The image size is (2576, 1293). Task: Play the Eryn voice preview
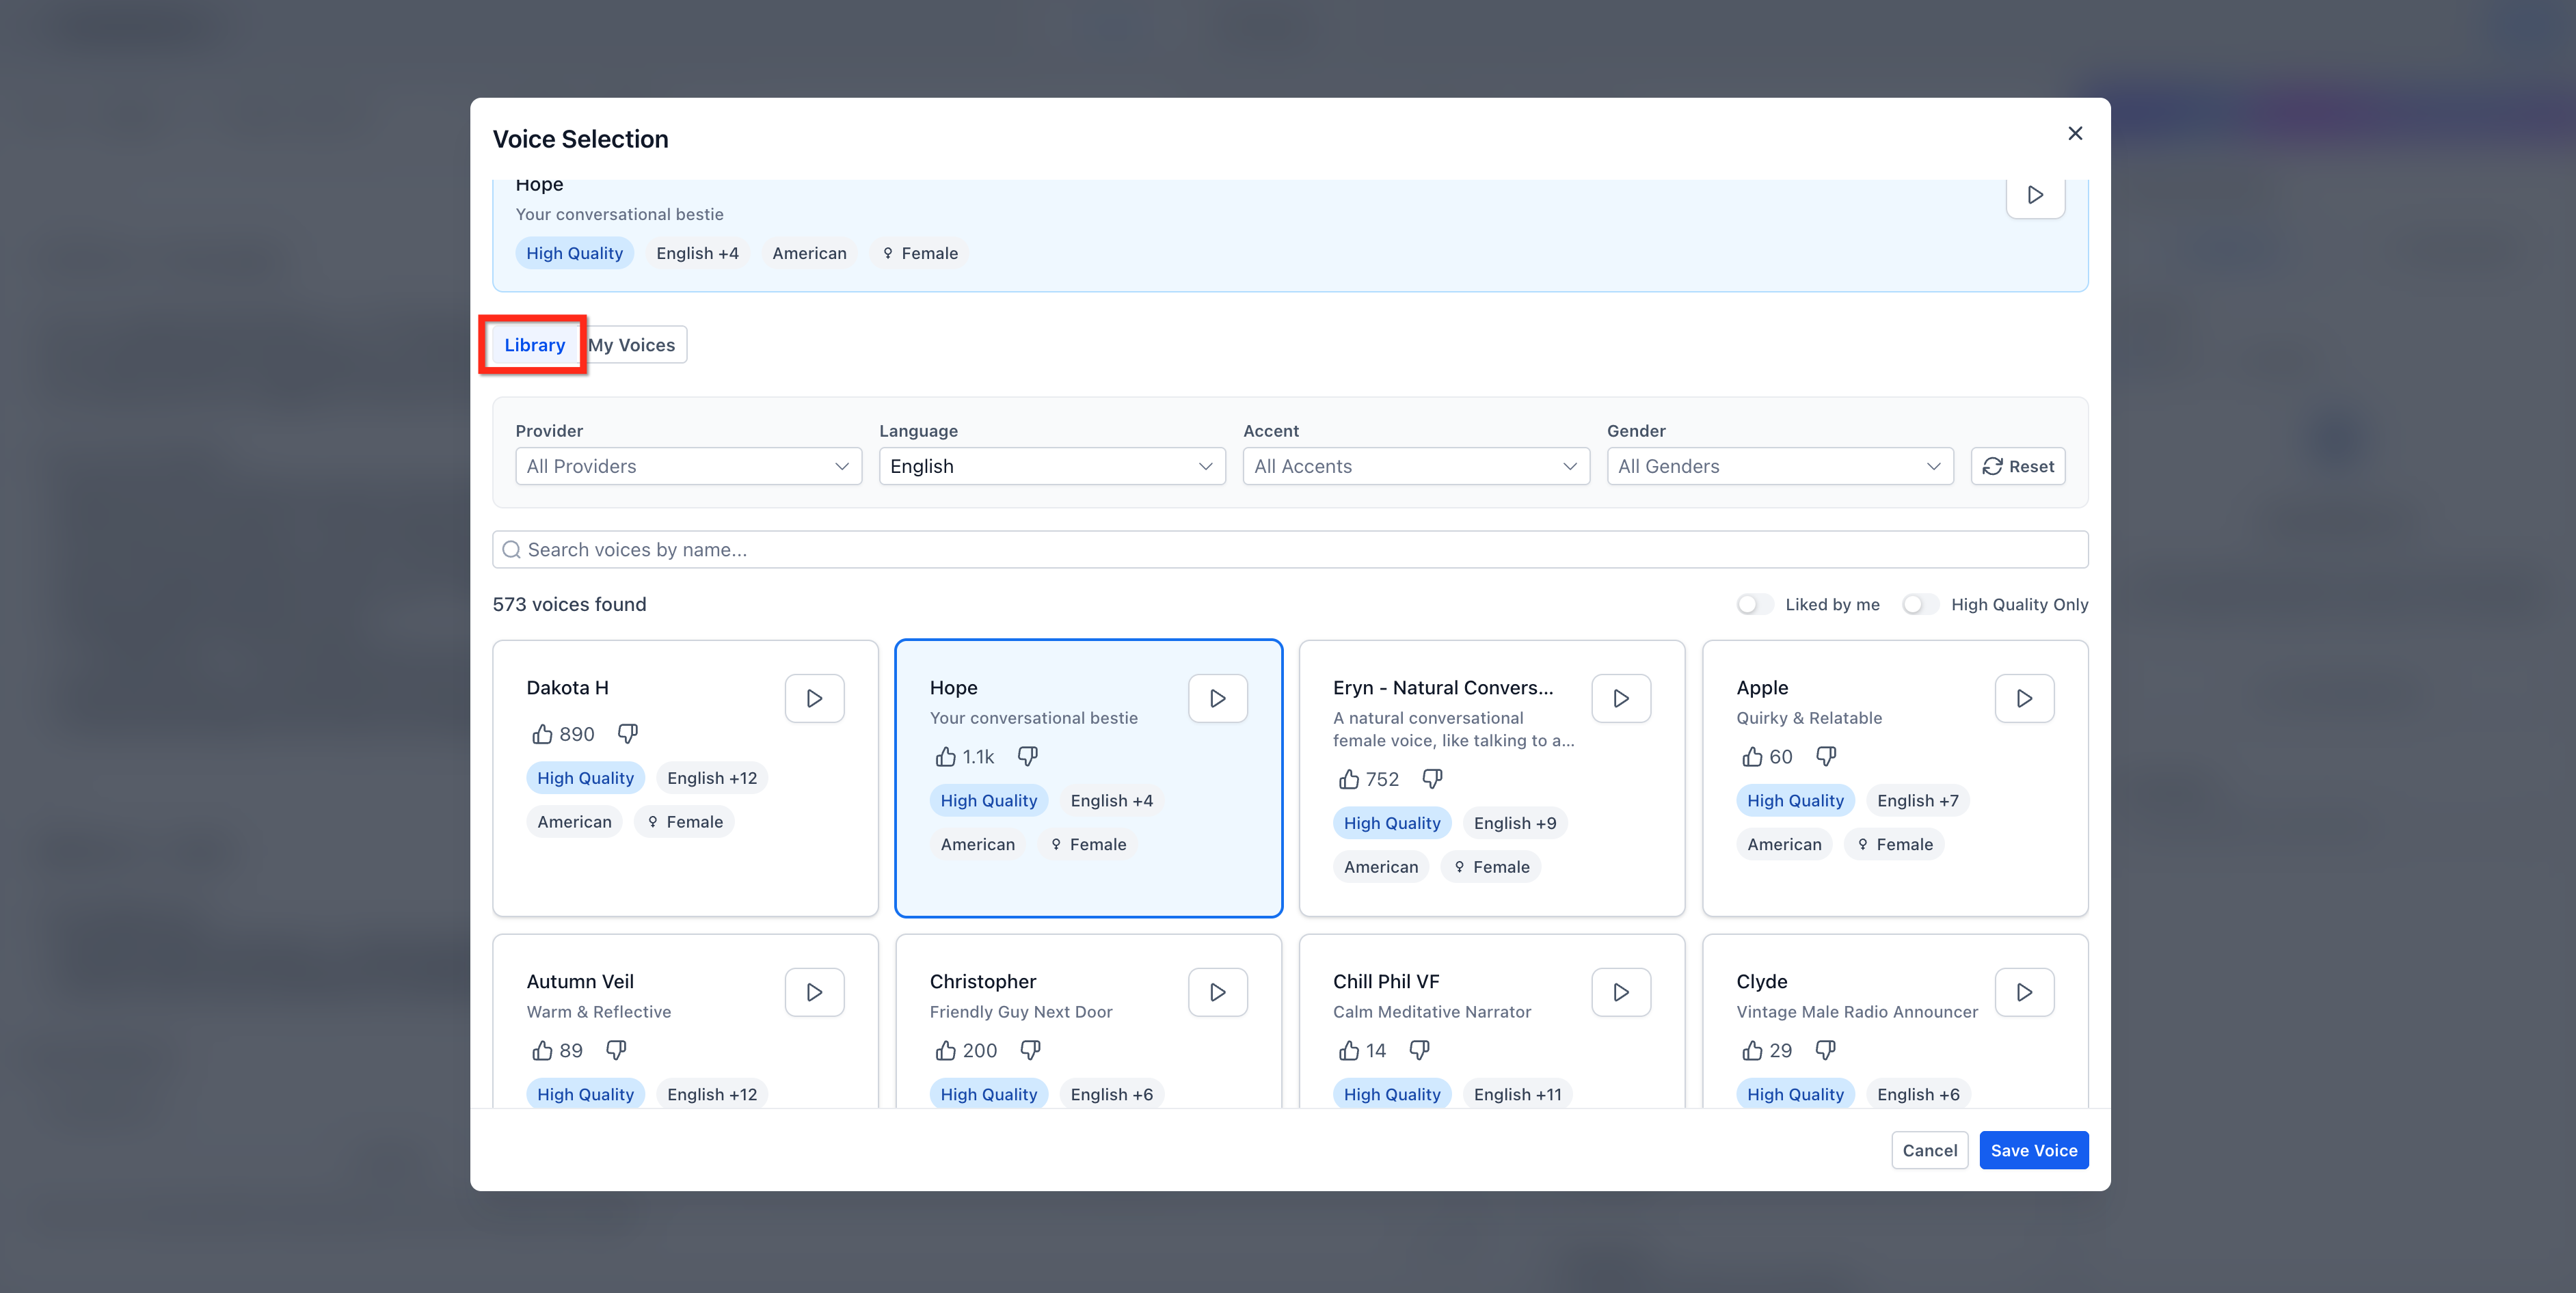[1620, 698]
